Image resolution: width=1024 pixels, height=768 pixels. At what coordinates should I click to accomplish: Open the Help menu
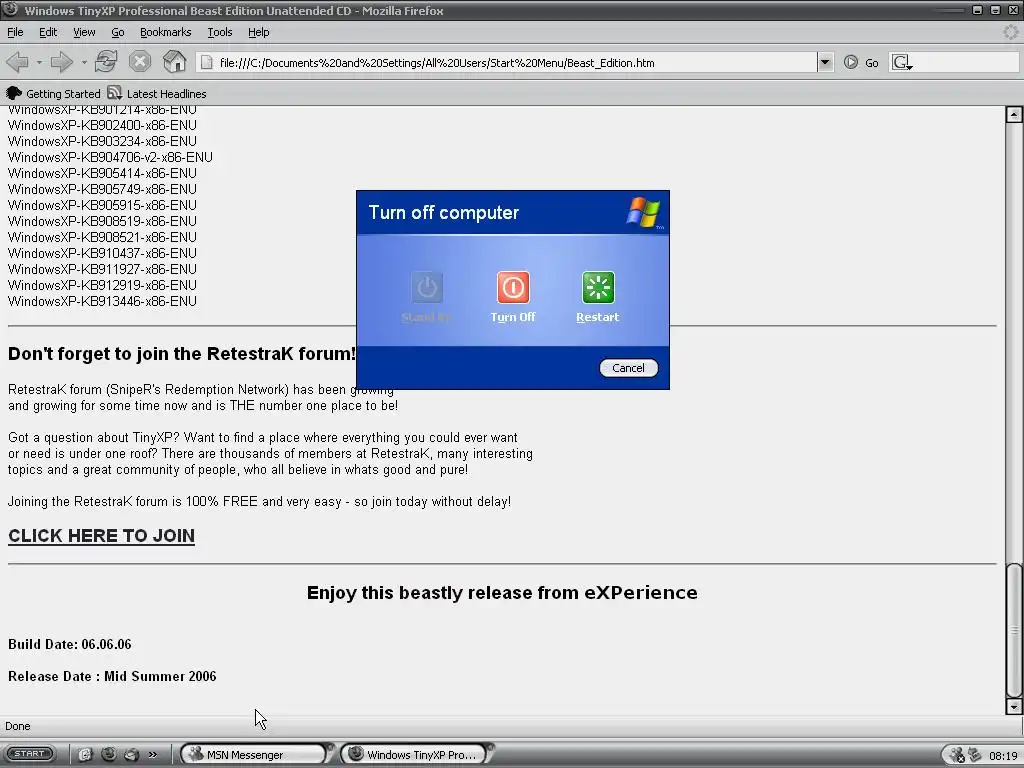pyautogui.click(x=259, y=32)
